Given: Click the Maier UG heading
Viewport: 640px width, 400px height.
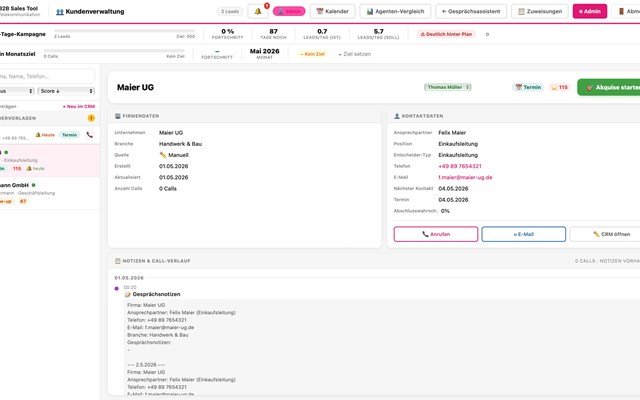Looking at the screenshot, I should coord(136,87).
